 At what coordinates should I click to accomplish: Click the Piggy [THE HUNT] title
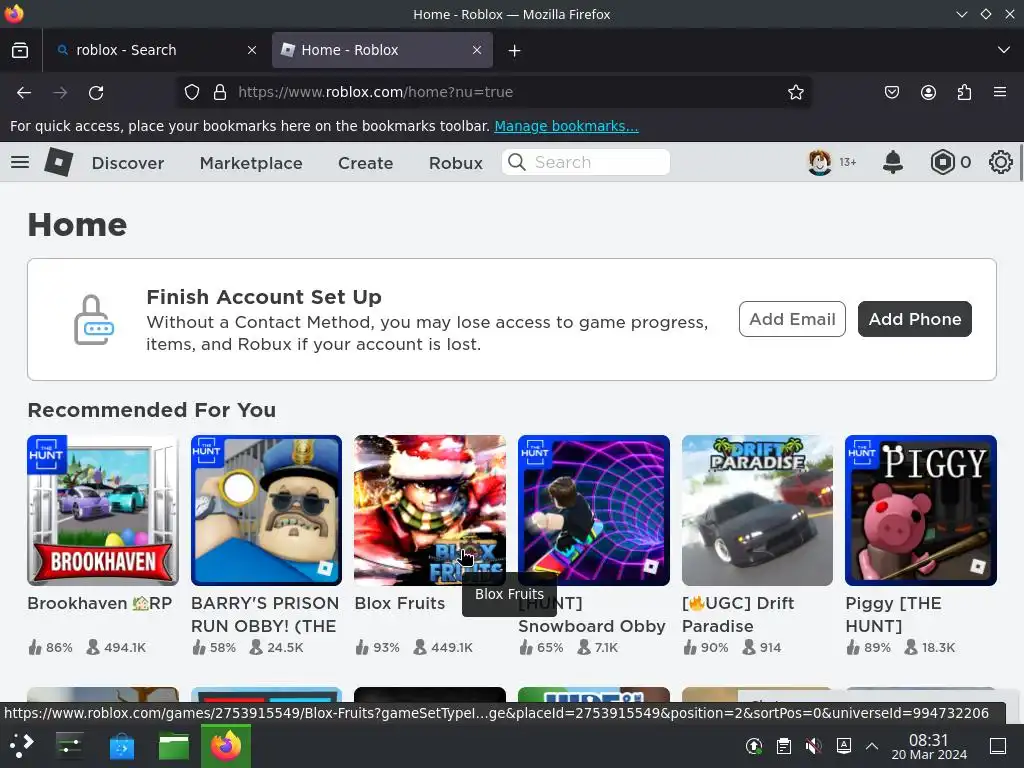coord(893,615)
